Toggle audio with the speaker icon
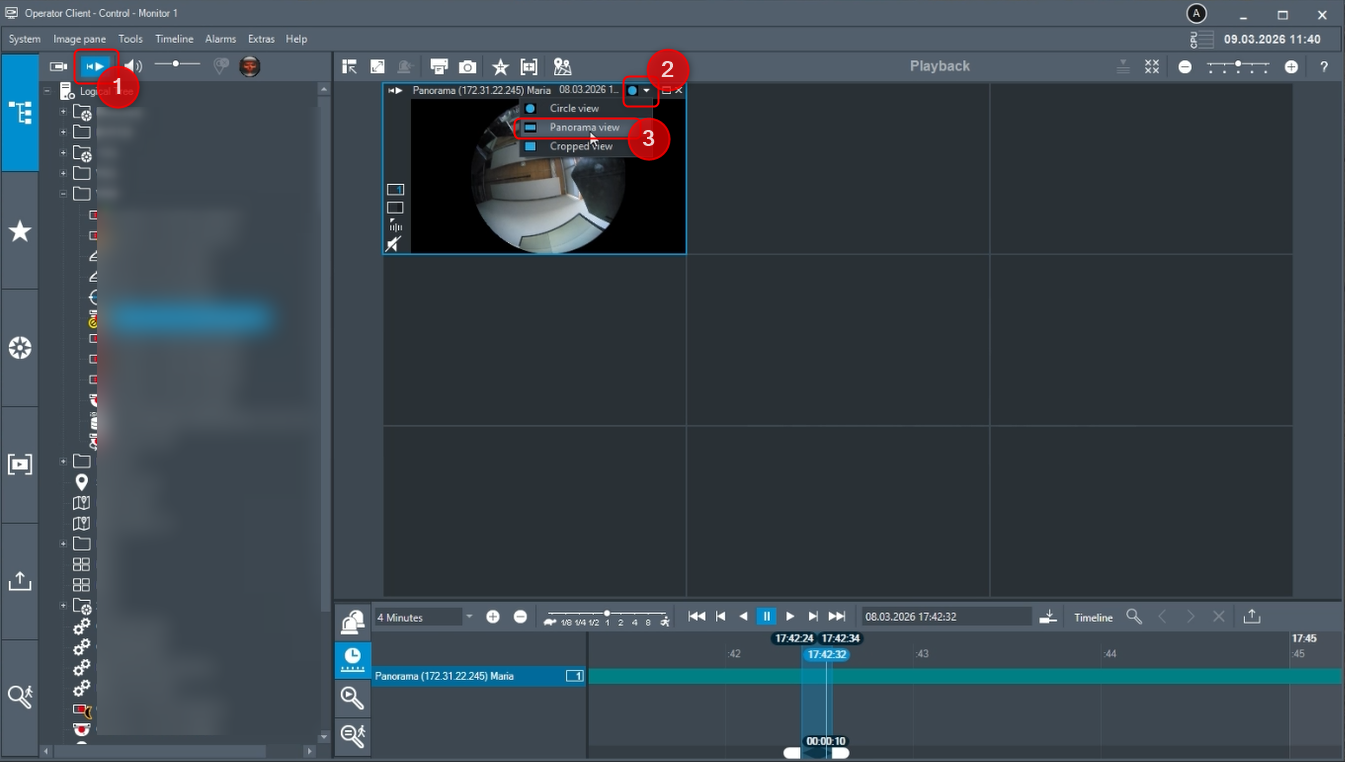 click(x=133, y=66)
